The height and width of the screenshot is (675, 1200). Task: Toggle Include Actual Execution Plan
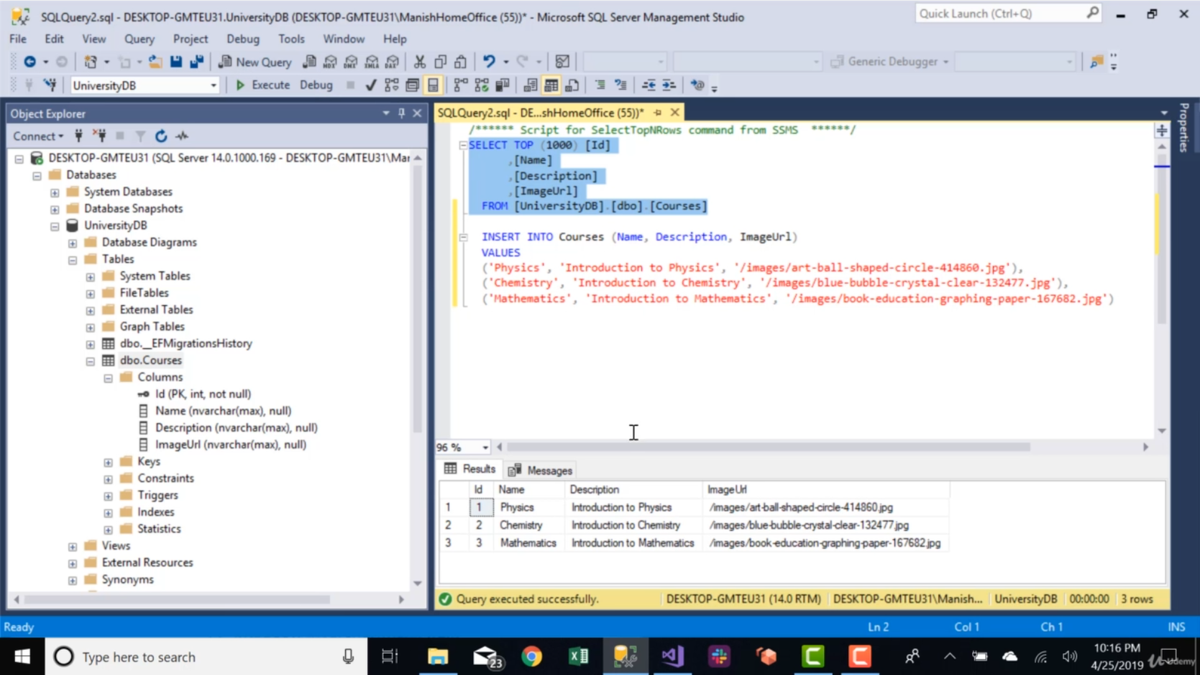click(x=460, y=86)
